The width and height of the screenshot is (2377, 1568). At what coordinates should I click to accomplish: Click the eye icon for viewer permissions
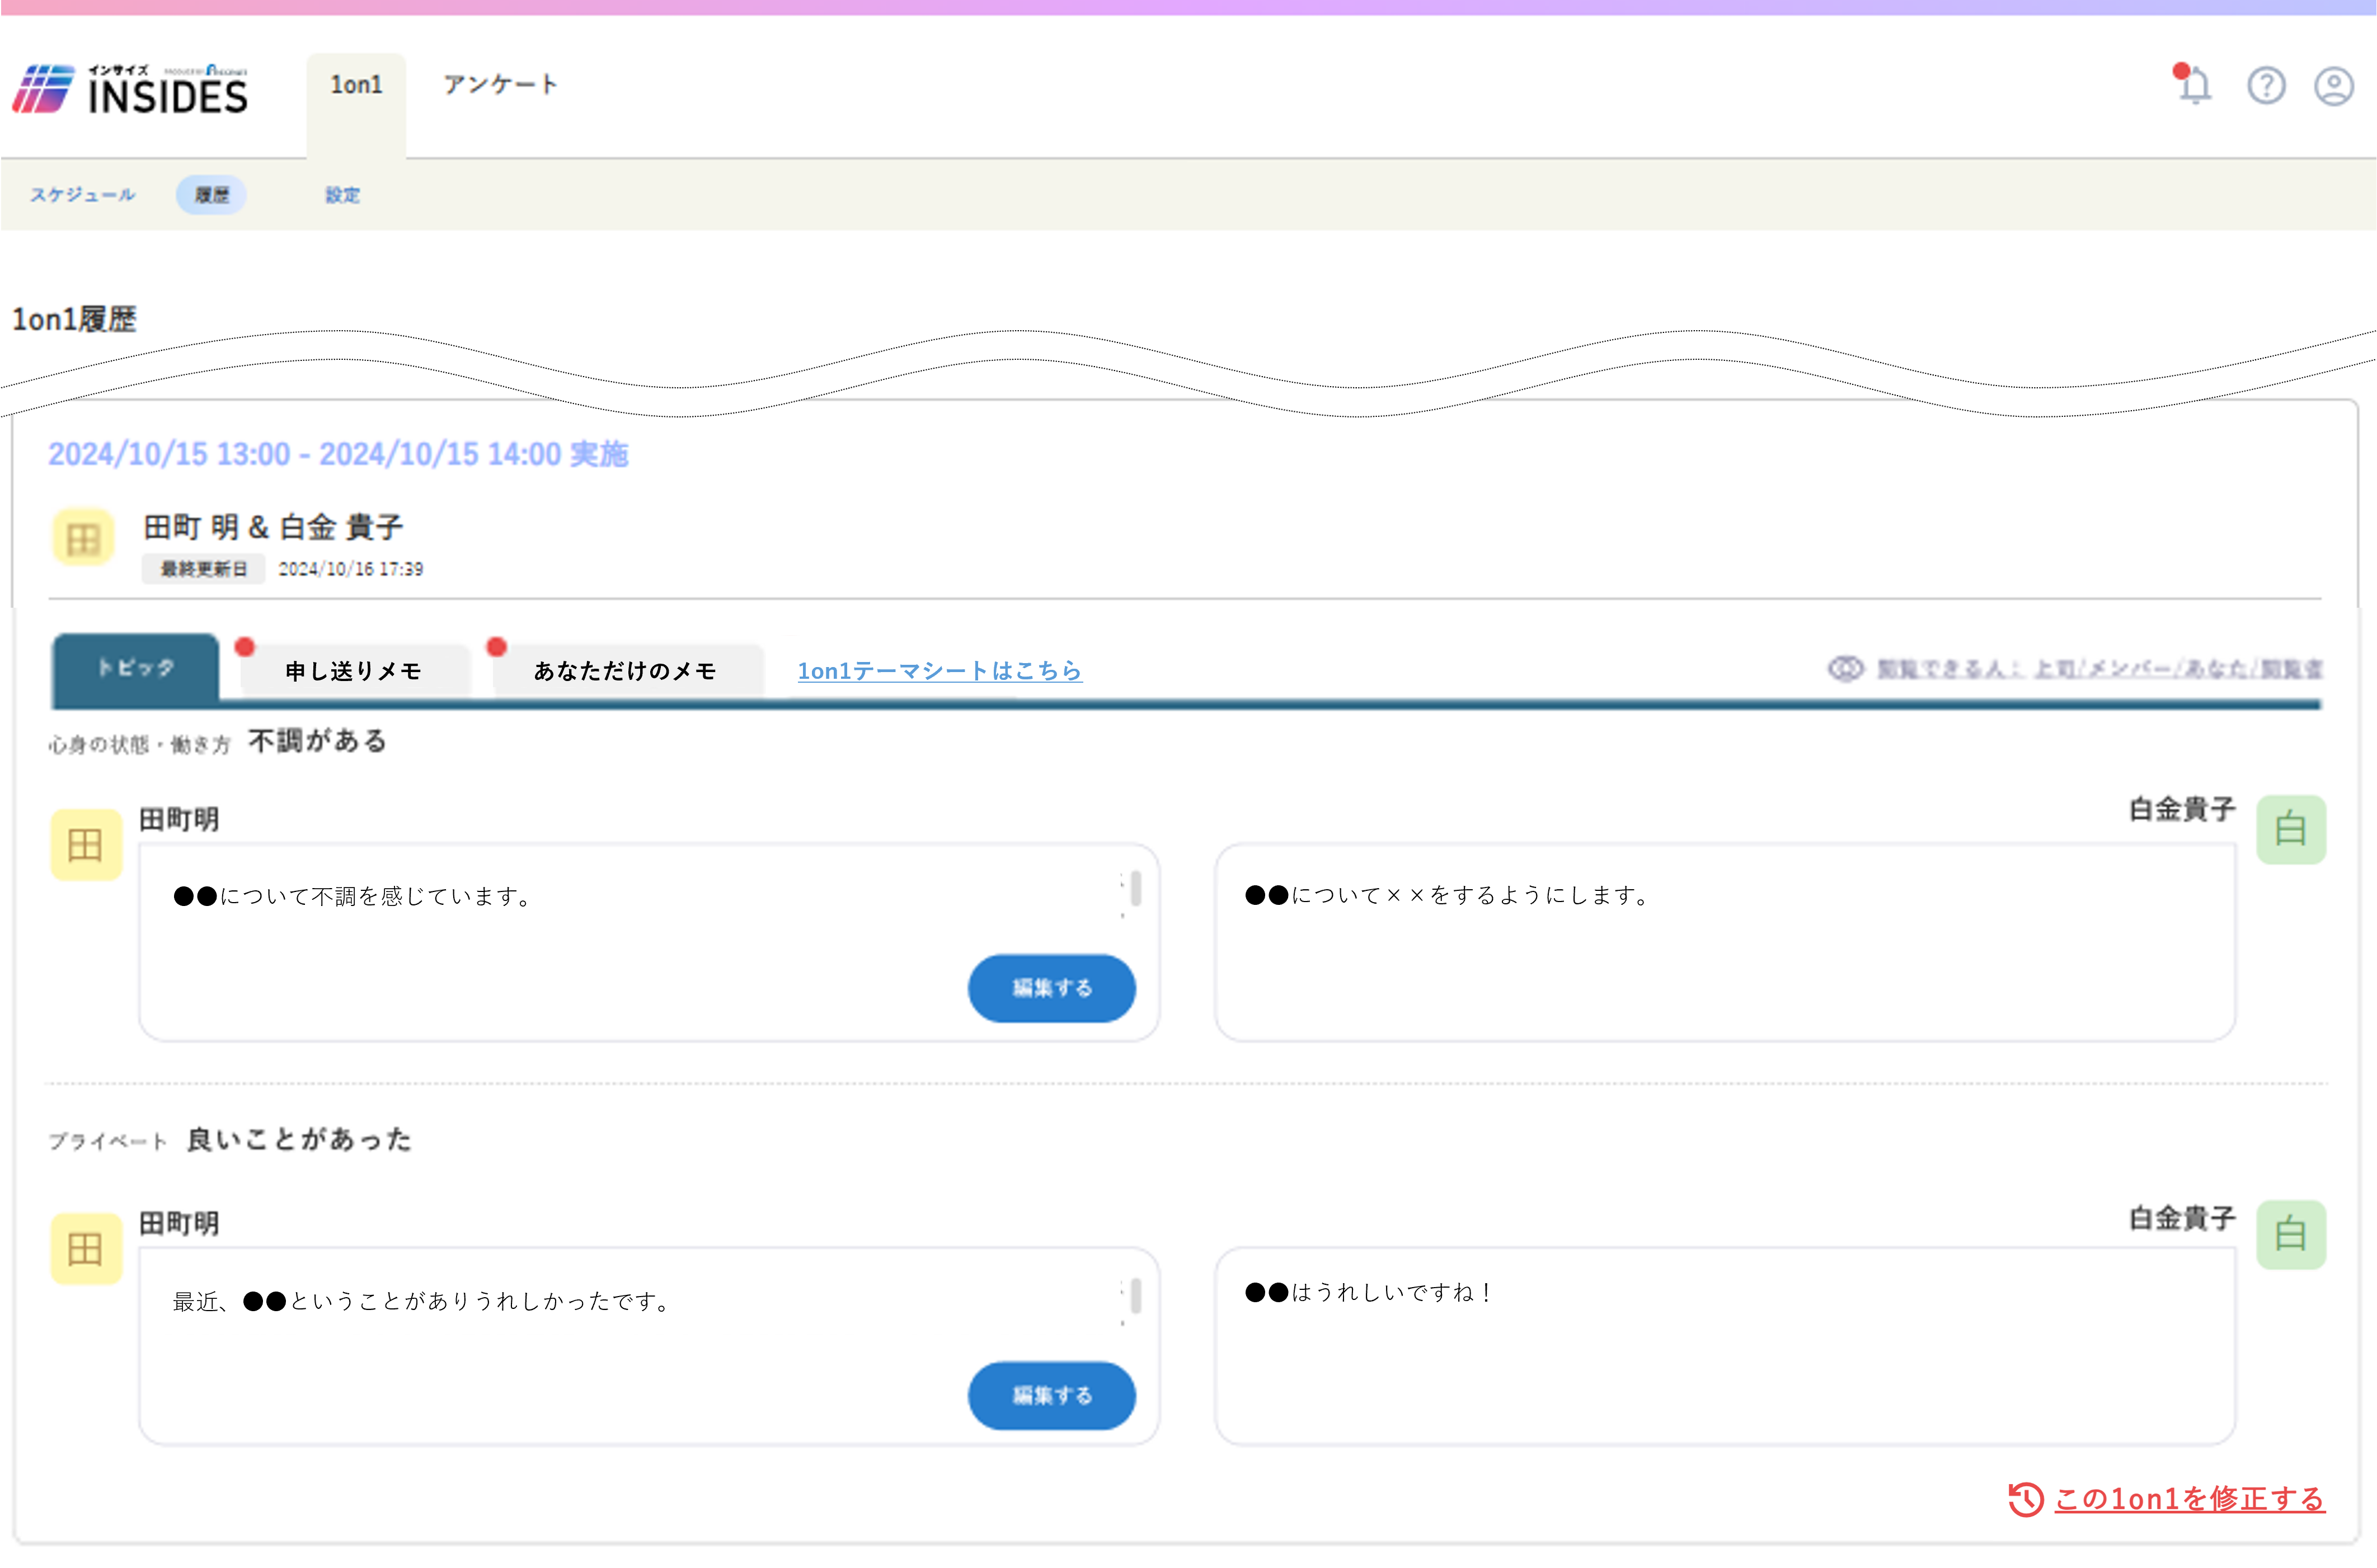1845,668
